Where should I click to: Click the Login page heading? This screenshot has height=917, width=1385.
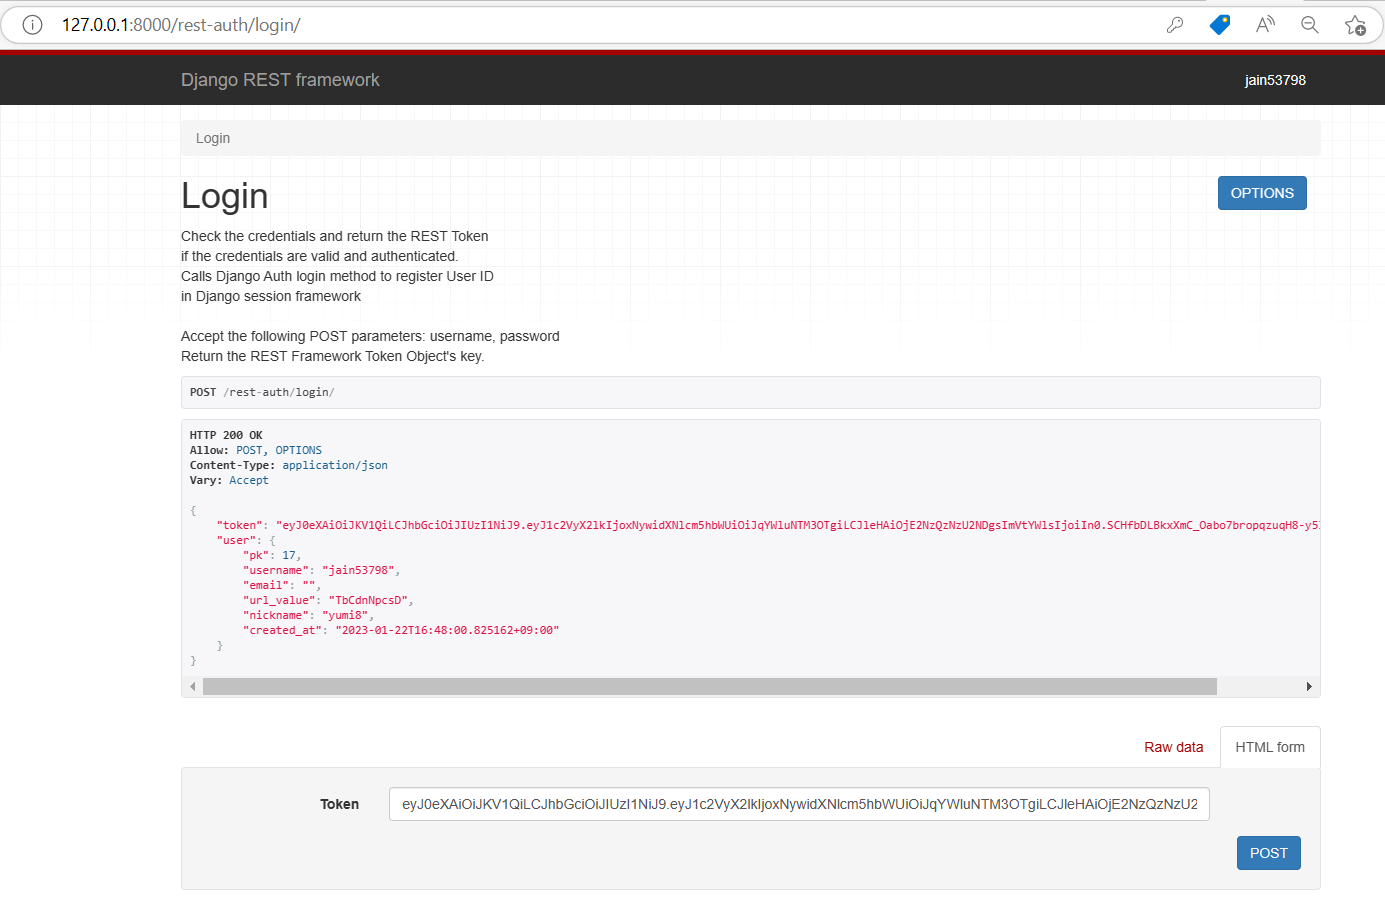pos(225,196)
